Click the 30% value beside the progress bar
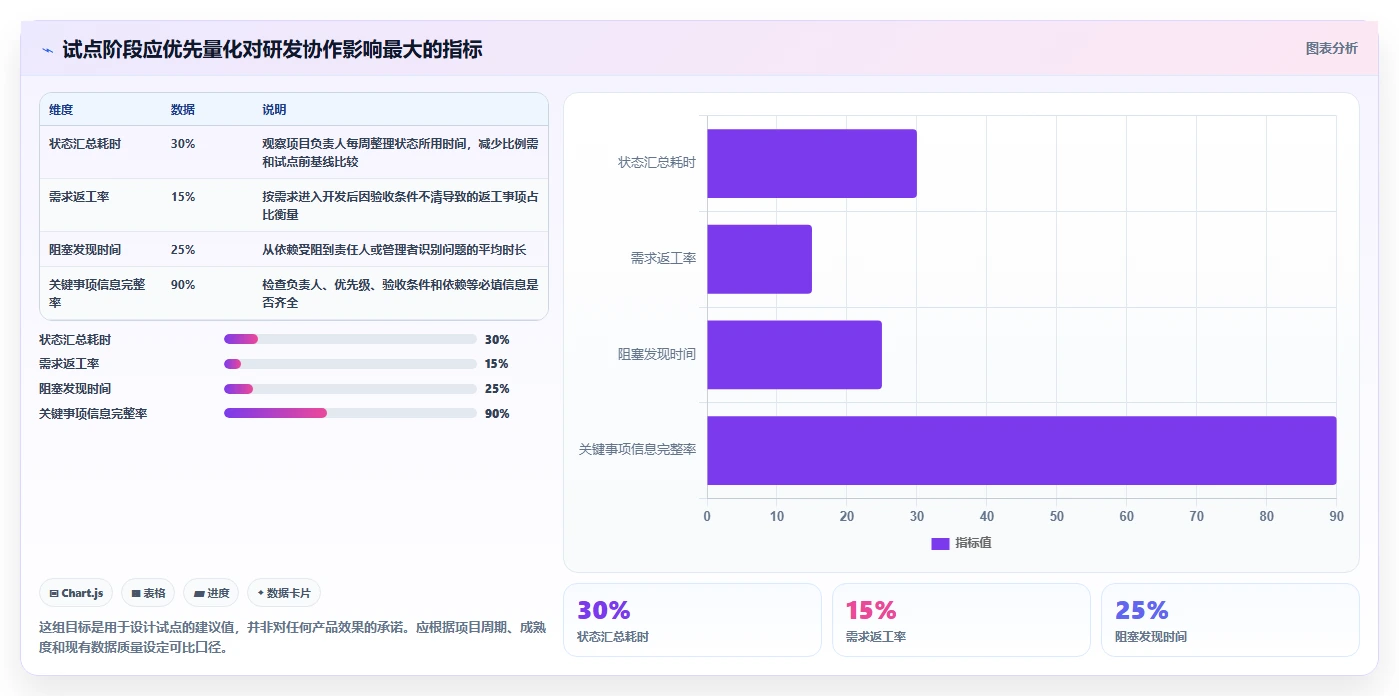Viewport: 1399px width, 696px height. (x=497, y=340)
